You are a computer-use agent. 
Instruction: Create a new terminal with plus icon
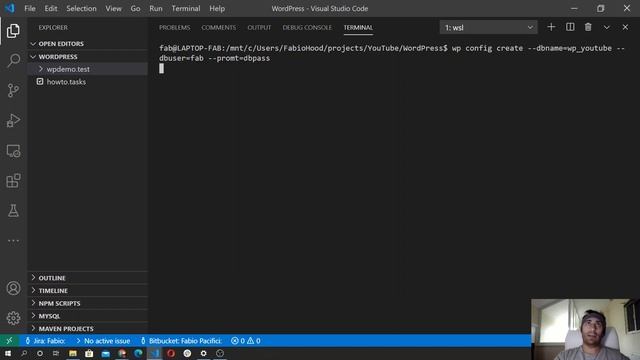pyautogui.click(x=551, y=27)
